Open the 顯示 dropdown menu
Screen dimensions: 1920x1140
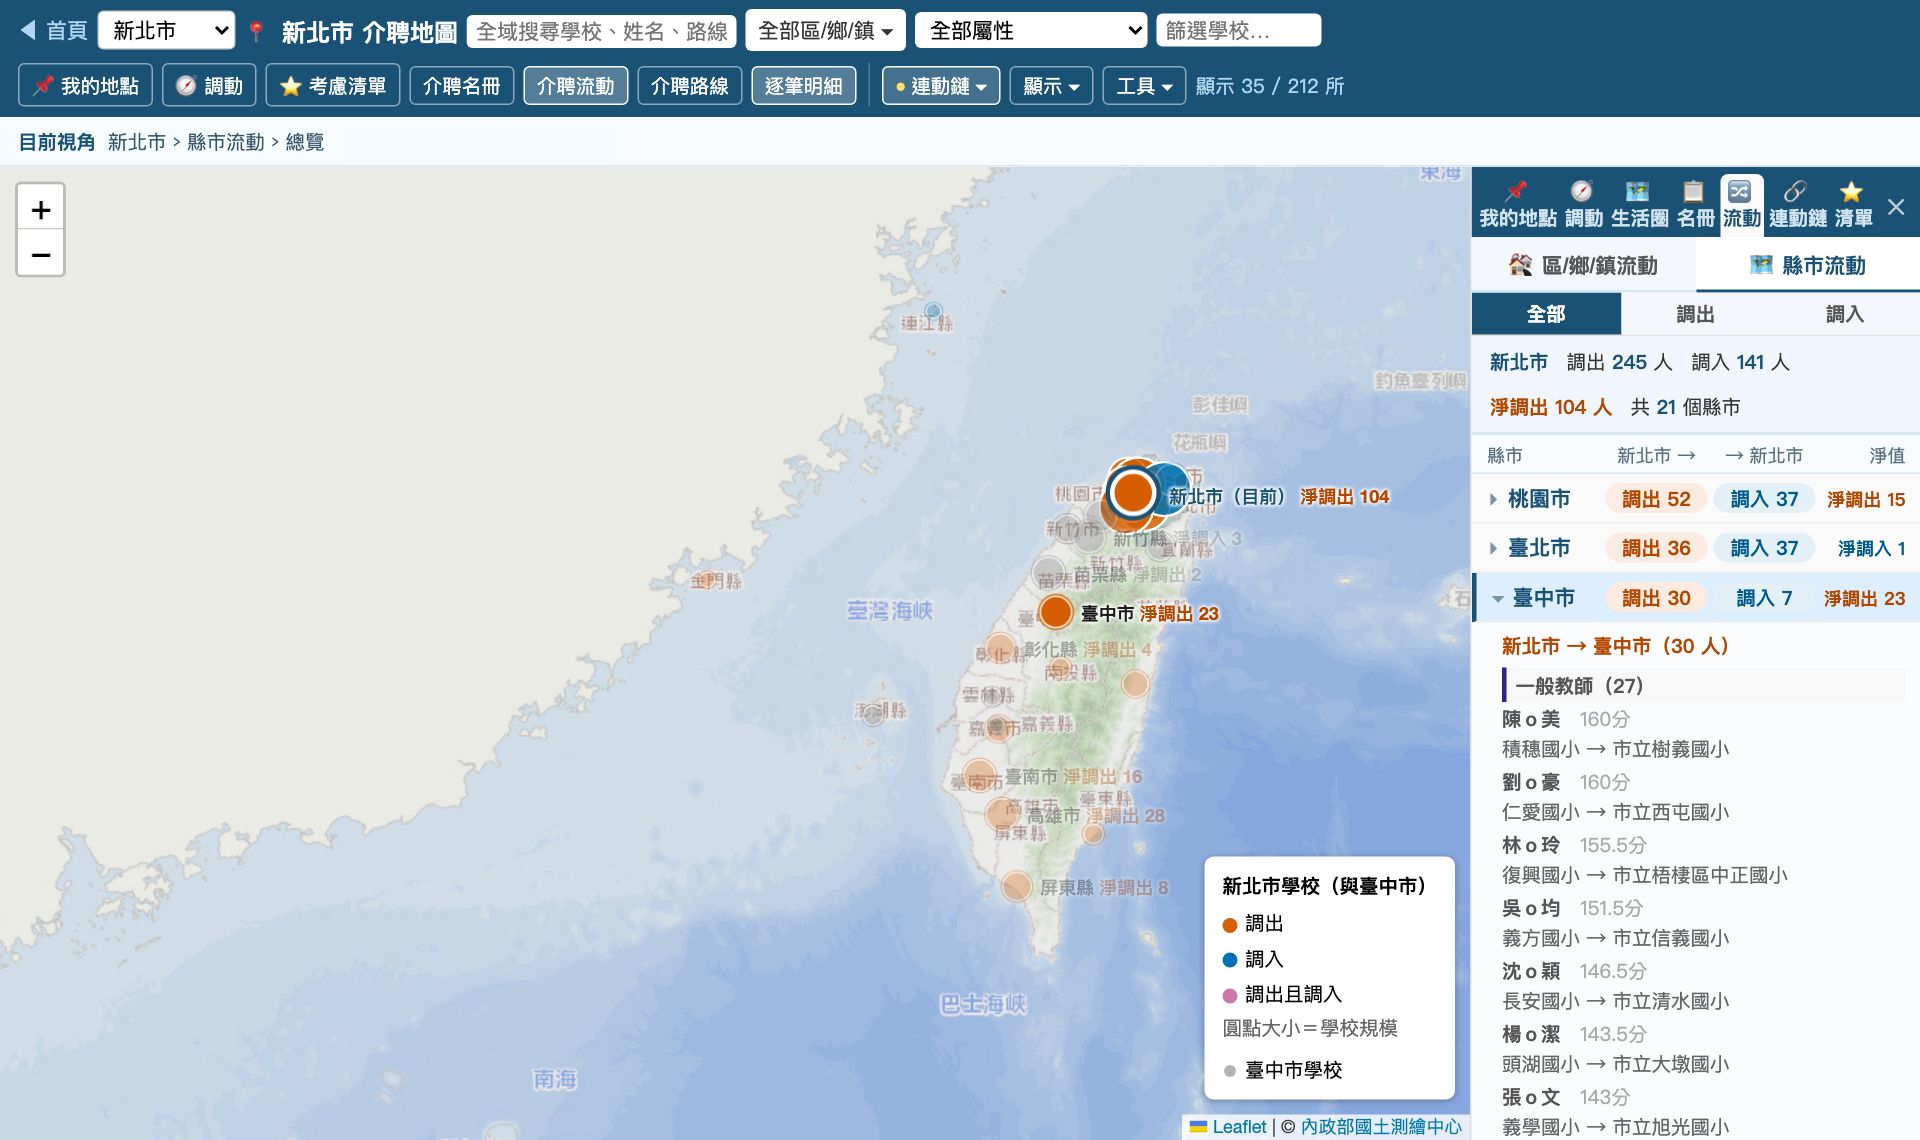click(x=1051, y=86)
